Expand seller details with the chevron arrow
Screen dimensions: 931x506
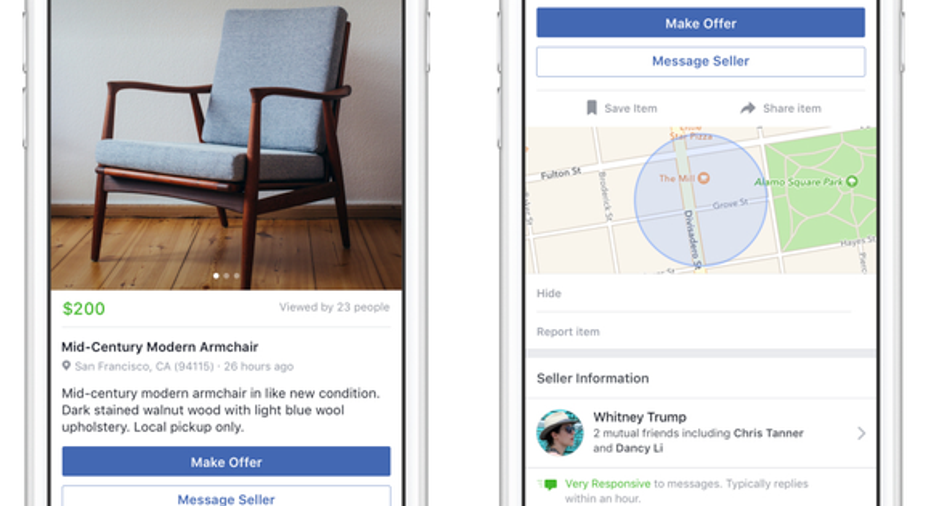861,434
